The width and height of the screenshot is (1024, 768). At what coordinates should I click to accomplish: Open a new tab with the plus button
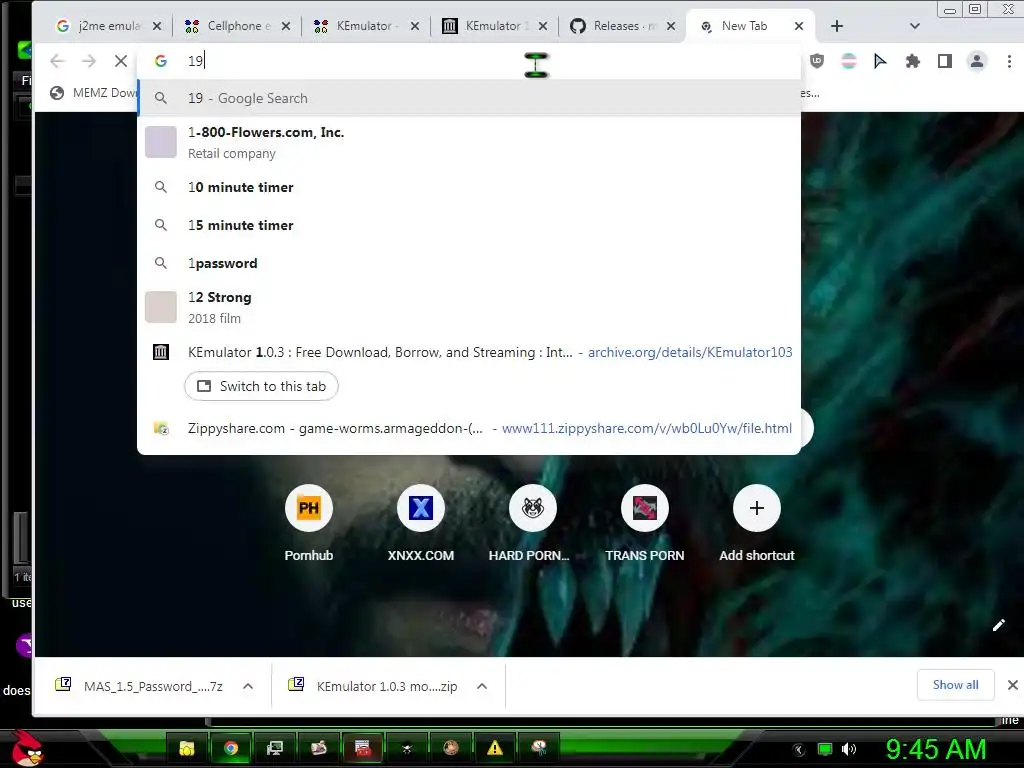pos(837,26)
